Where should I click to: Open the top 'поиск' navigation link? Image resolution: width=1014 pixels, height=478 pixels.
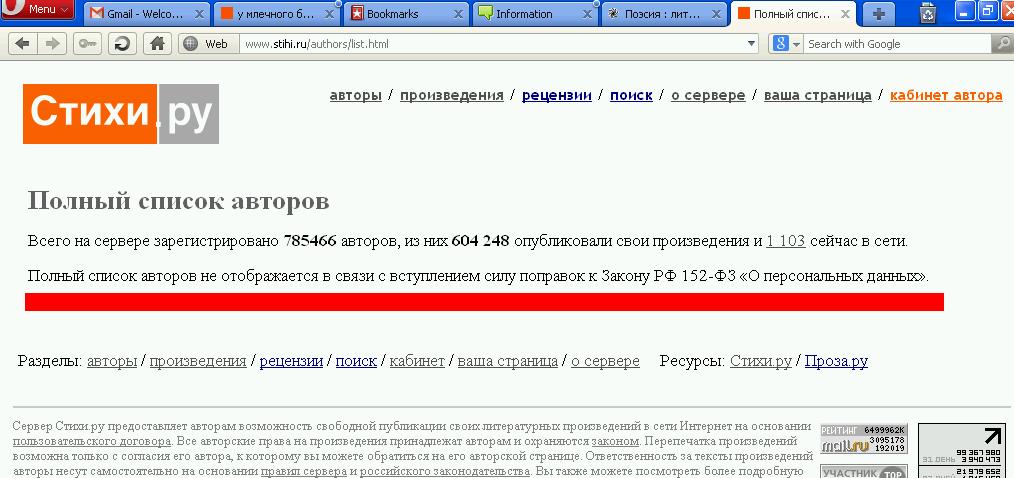[631, 95]
